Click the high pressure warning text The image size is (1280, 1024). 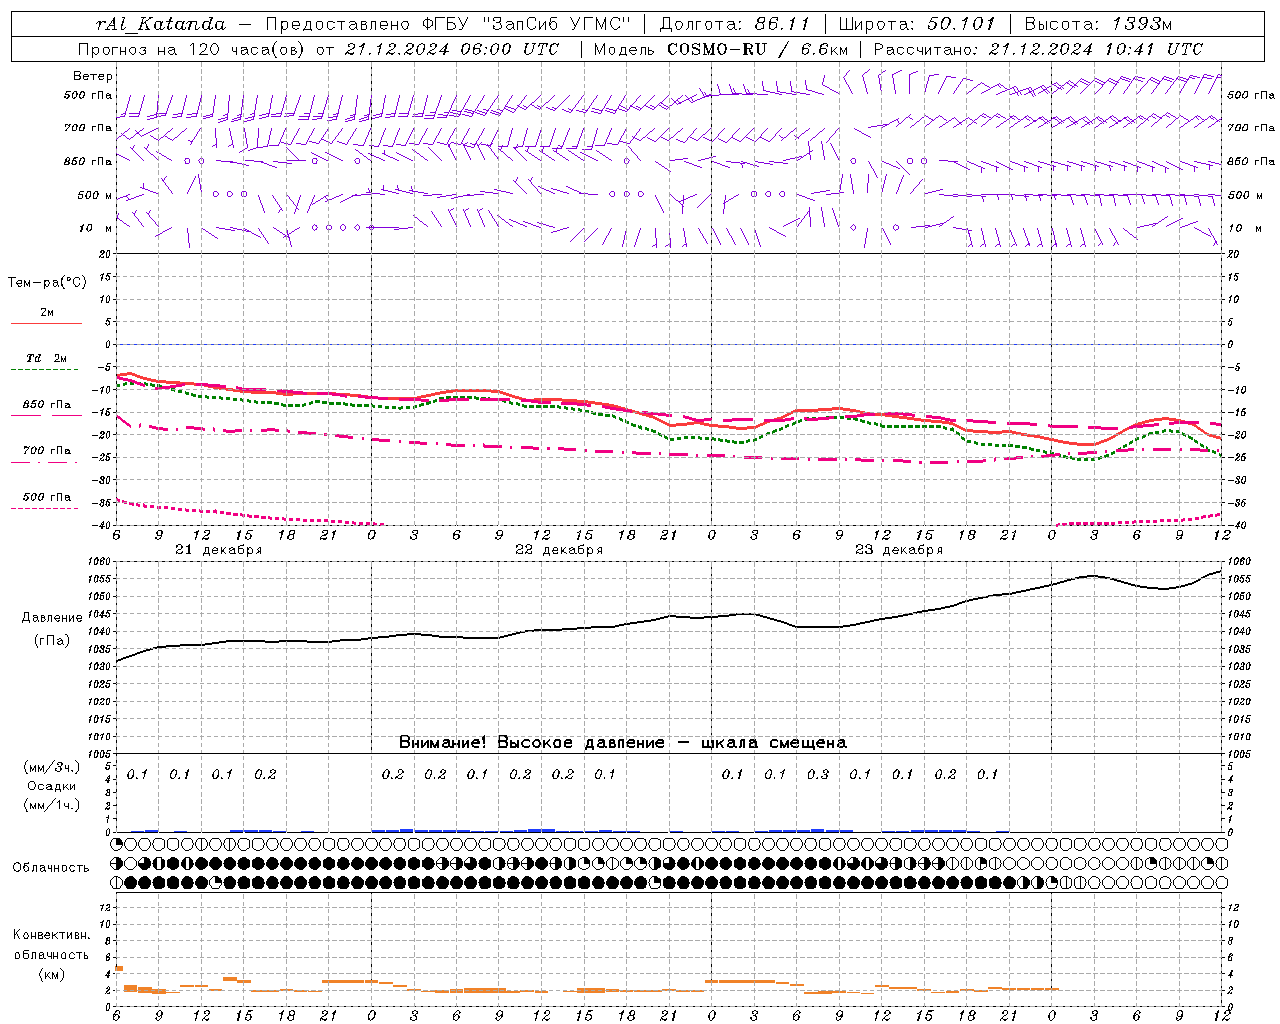coord(622,742)
